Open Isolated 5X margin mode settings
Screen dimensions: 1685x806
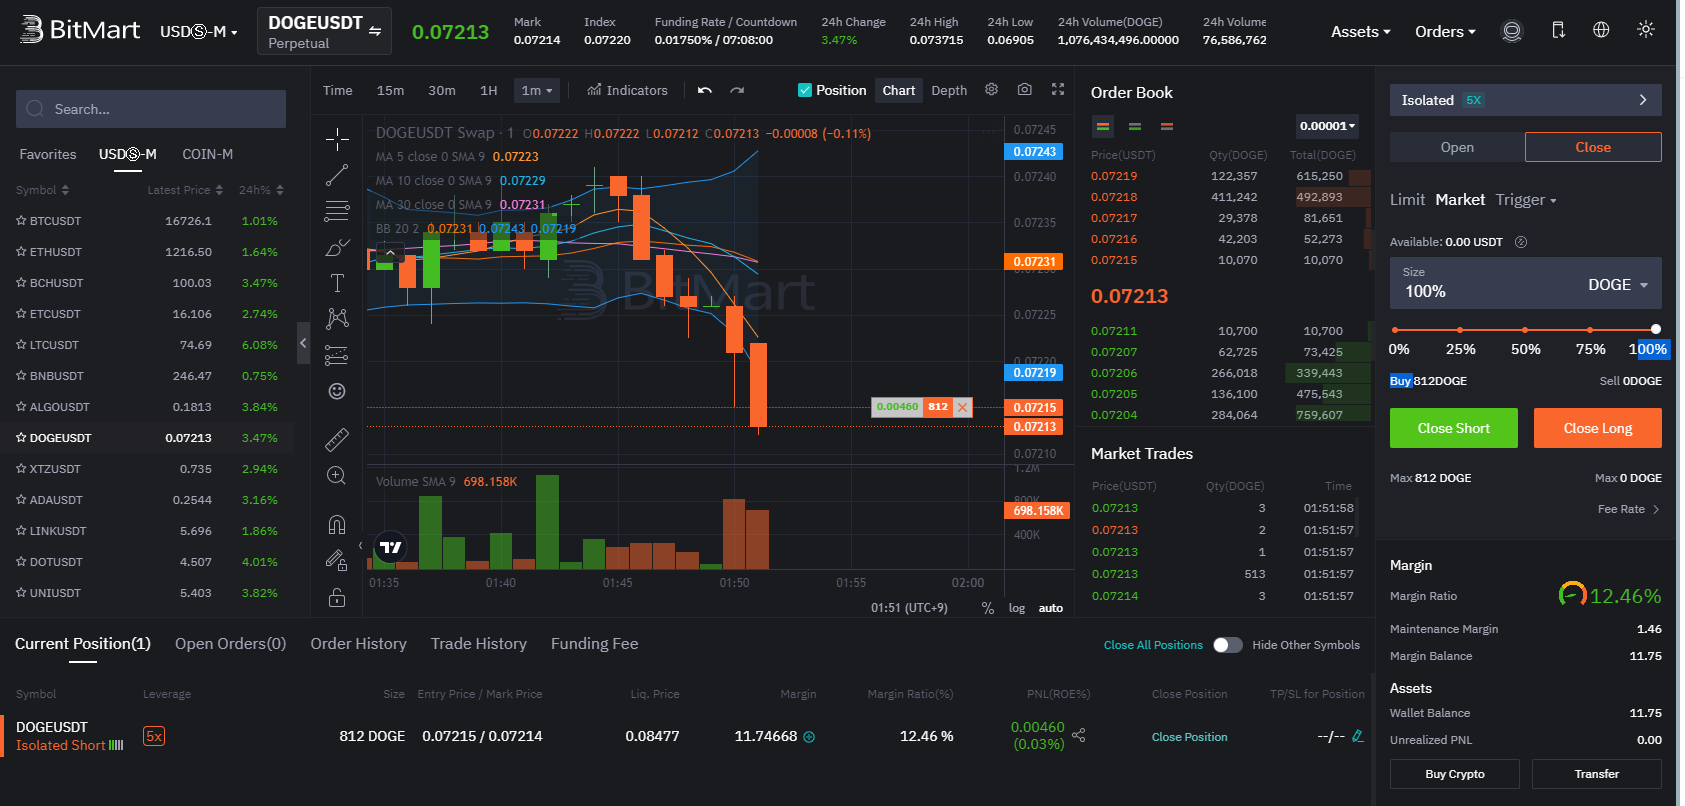[x=1526, y=100]
